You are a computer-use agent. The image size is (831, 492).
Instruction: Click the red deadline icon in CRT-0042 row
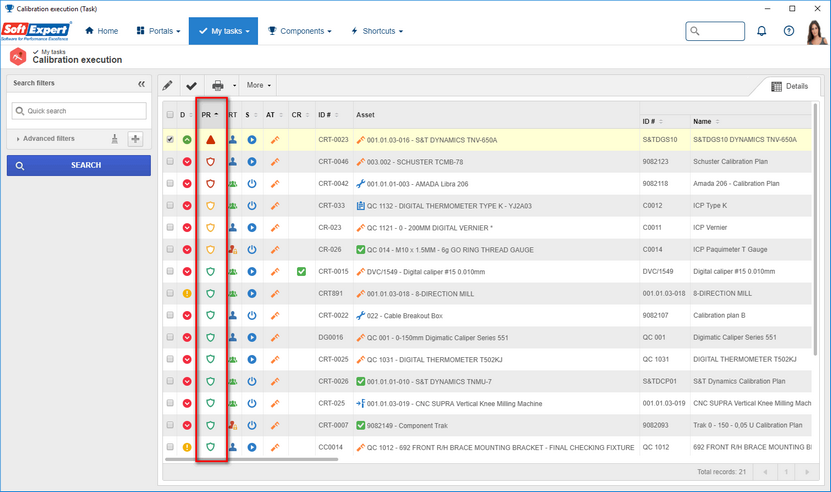click(x=187, y=183)
